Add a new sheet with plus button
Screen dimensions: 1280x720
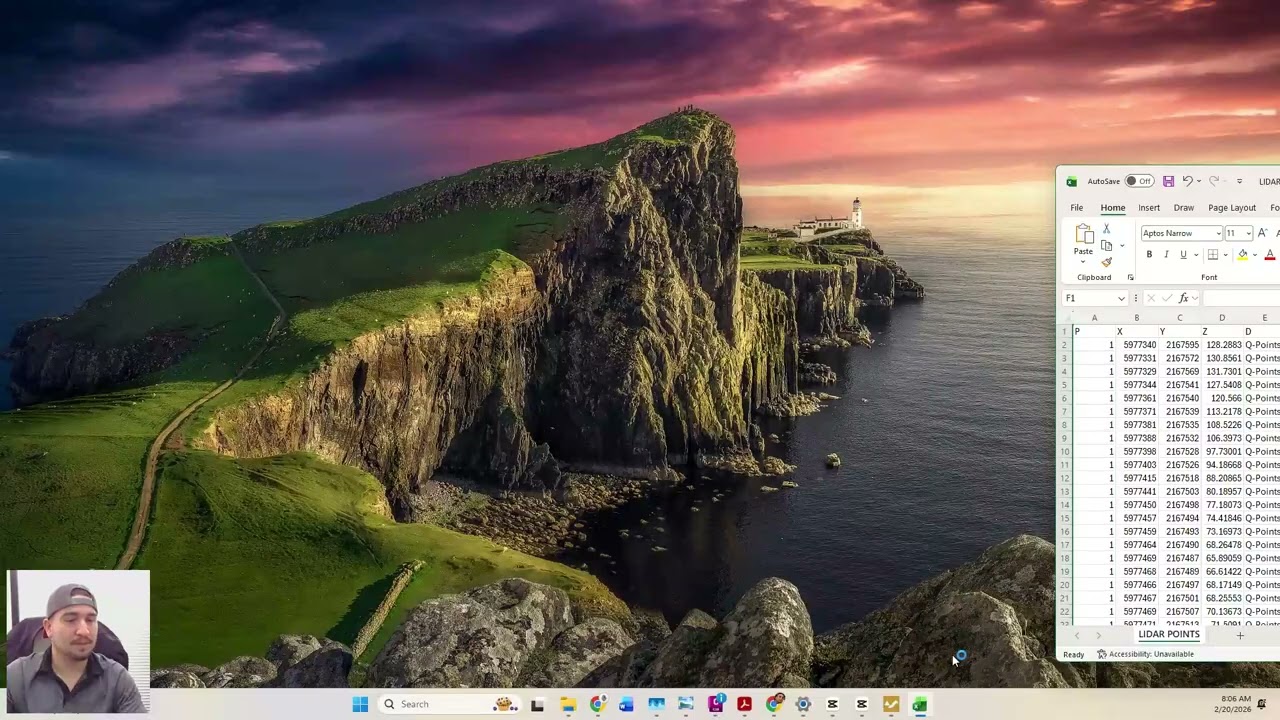point(1240,635)
